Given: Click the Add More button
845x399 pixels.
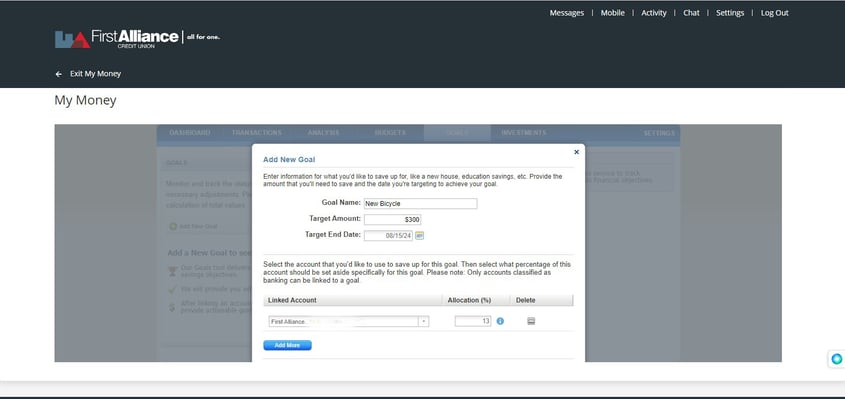Looking at the screenshot, I should pyautogui.click(x=287, y=345).
